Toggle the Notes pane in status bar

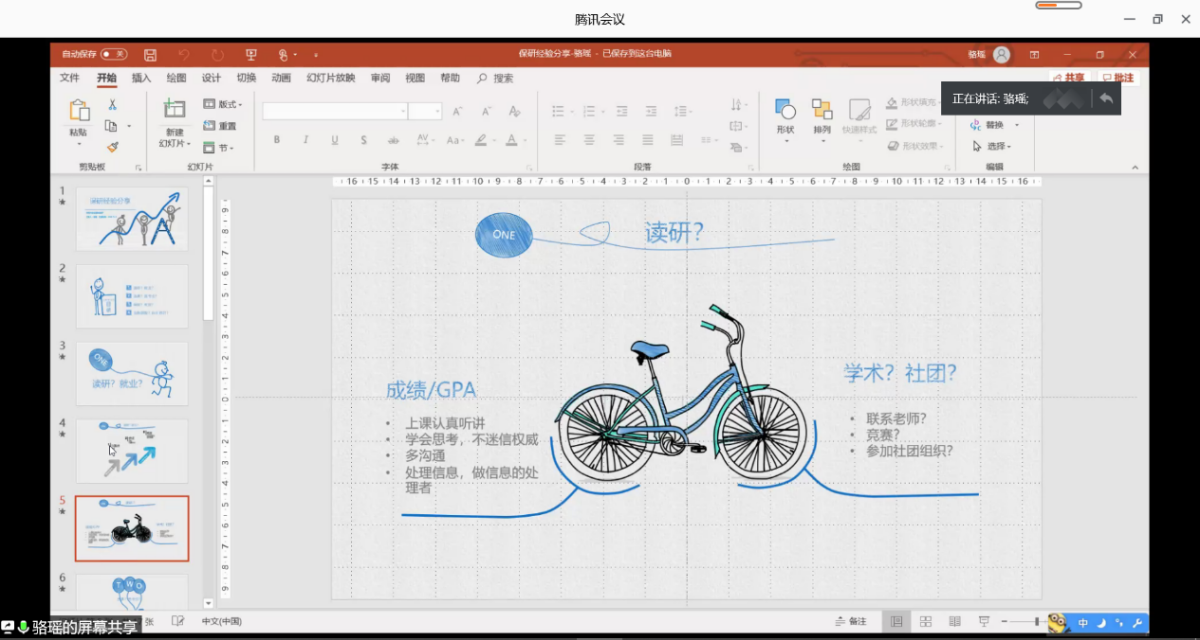pos(851,622)
